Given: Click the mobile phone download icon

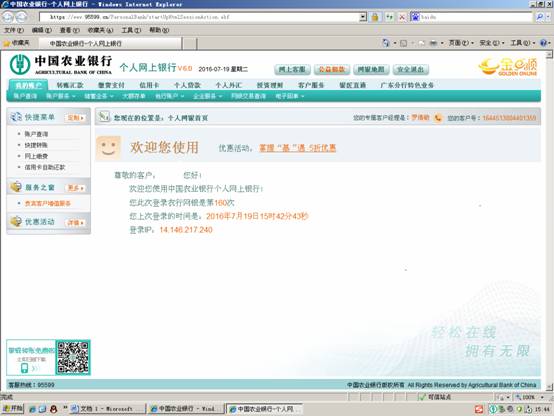Looking at the screenshot, I should [24, 368].
